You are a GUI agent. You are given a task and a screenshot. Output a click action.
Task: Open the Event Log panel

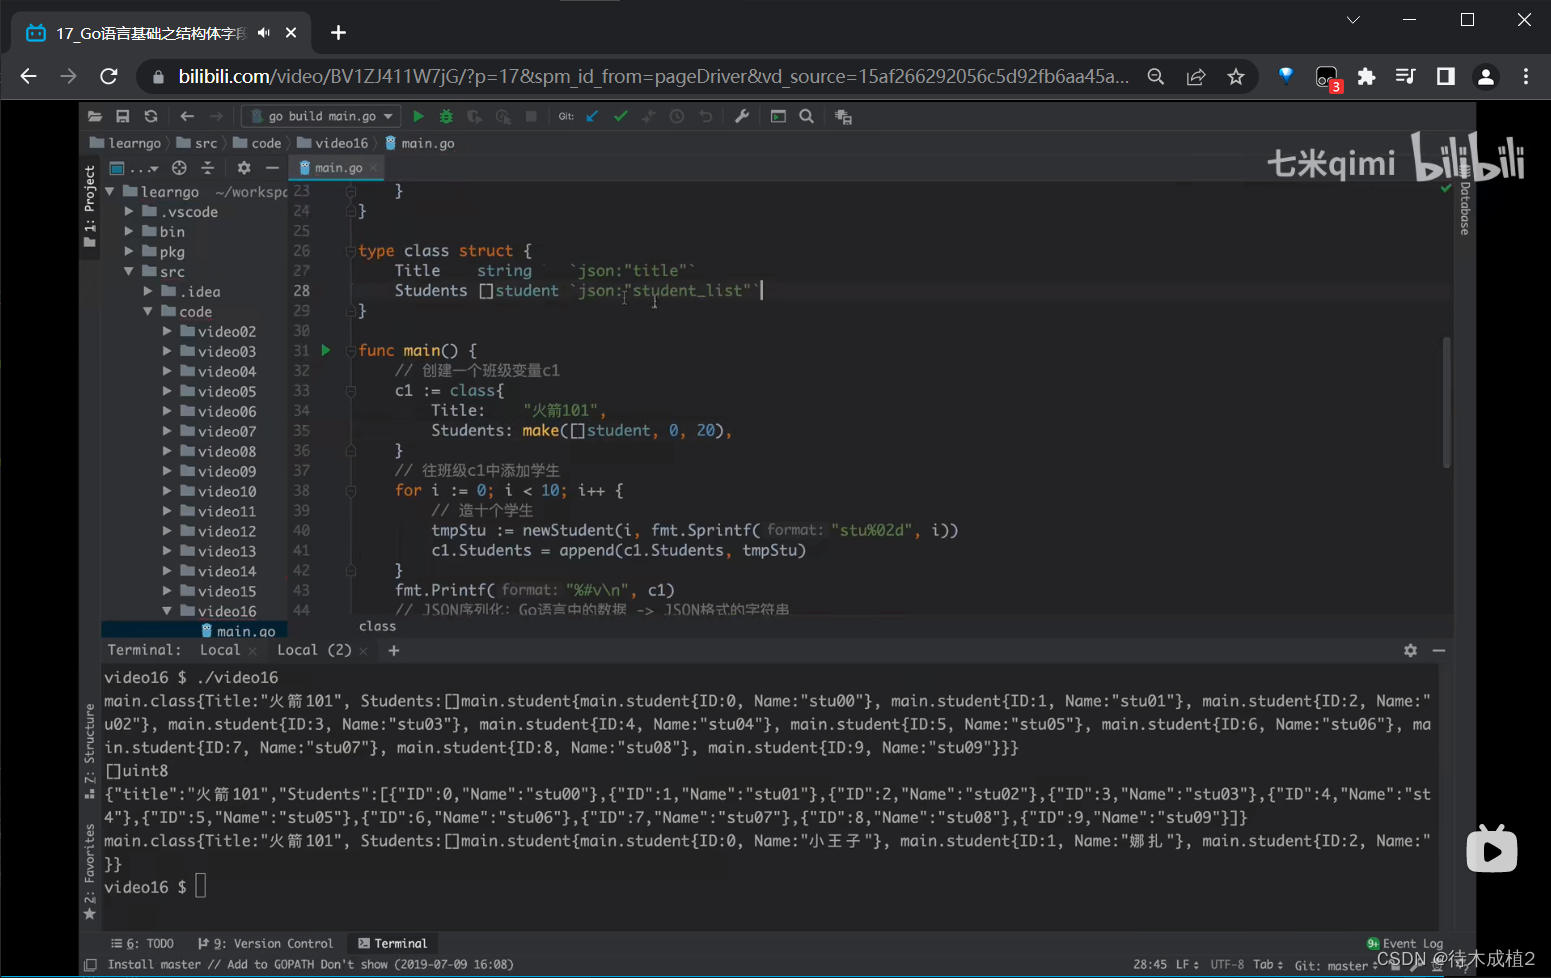(x=1405, y=943)
